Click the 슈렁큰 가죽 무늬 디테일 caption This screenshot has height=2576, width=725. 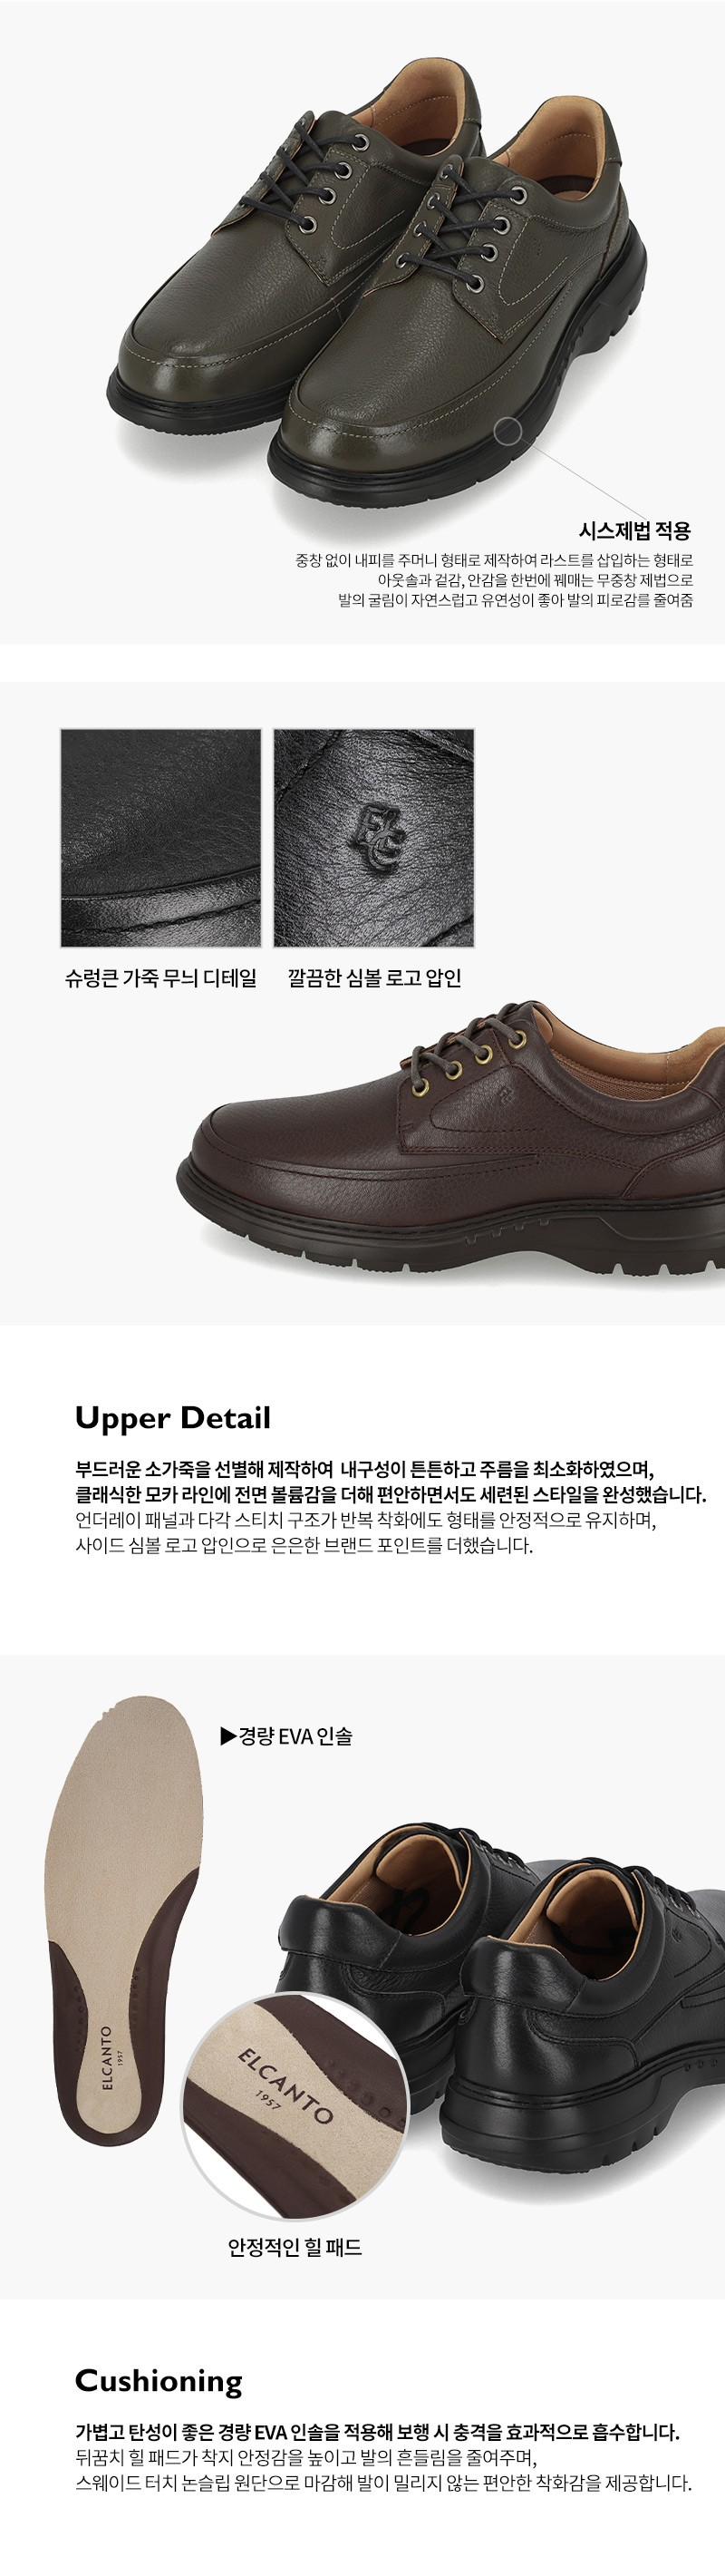[x=161, y=979]
